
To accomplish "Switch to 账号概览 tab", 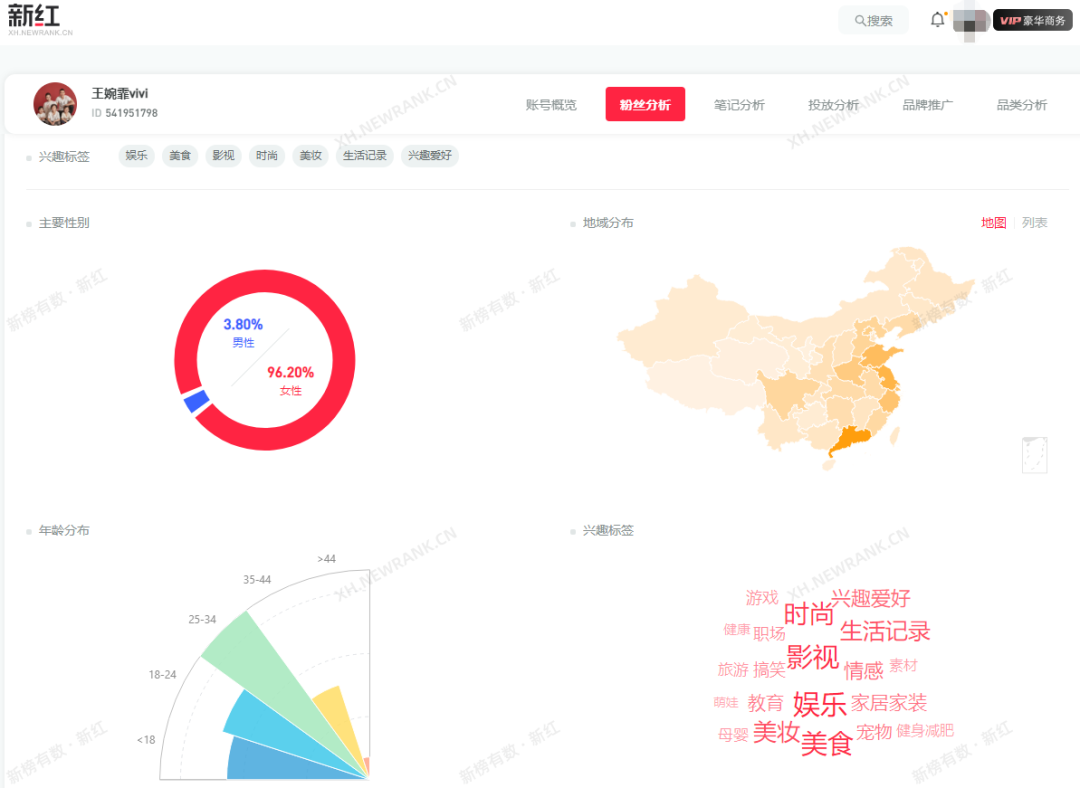I will click(551, 105).
